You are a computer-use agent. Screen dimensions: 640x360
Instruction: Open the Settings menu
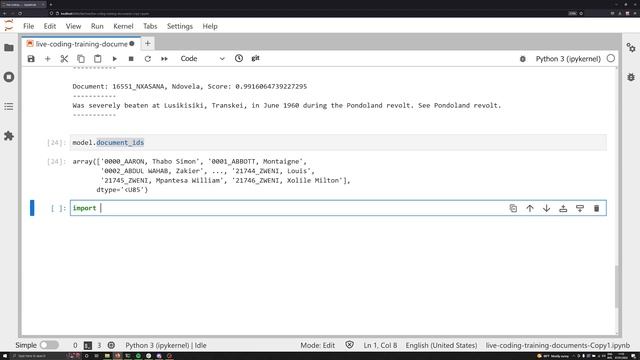(180, 26)
